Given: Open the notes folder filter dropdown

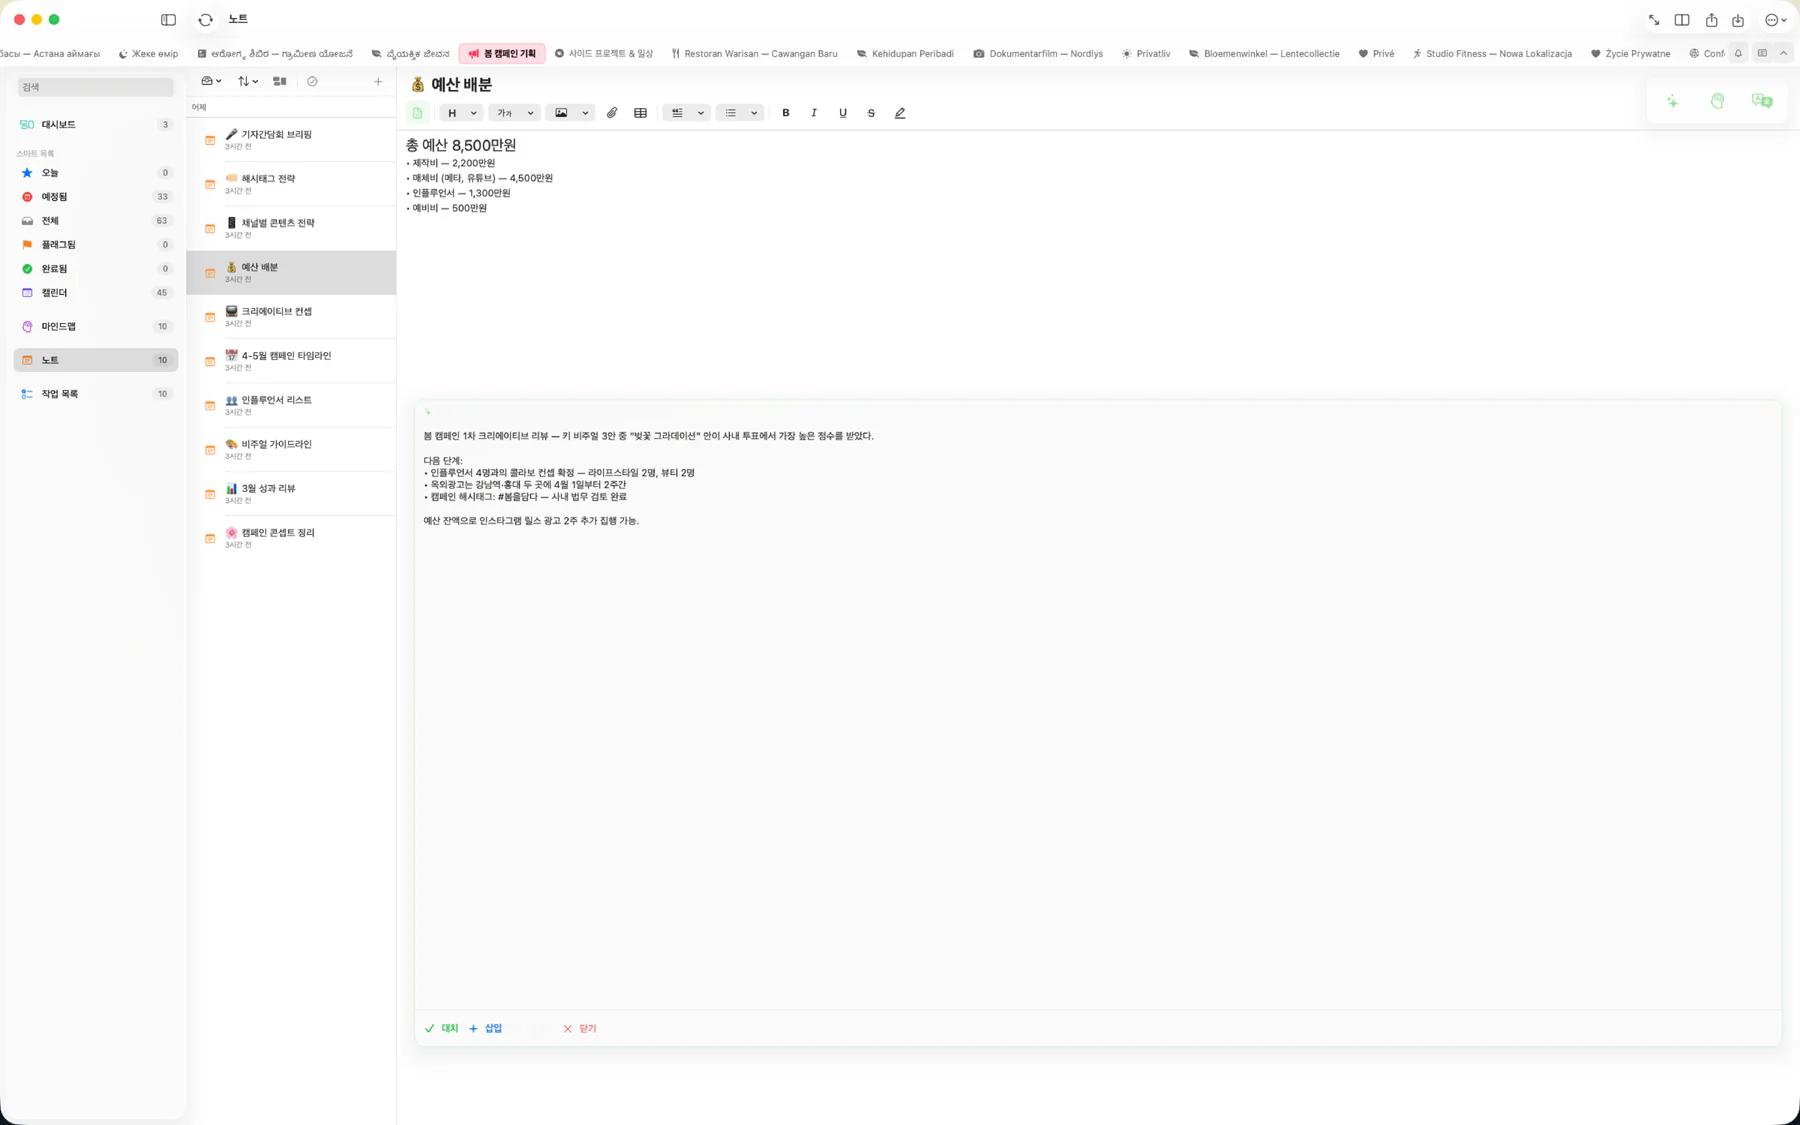Looking at the screenshot, I should (211, 81).
